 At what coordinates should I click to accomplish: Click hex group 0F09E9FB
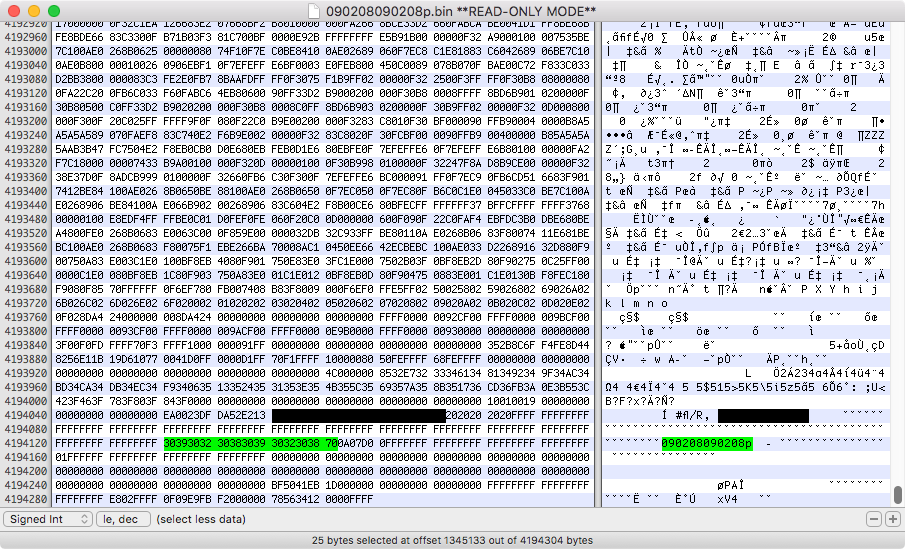(x=187, y=499)
